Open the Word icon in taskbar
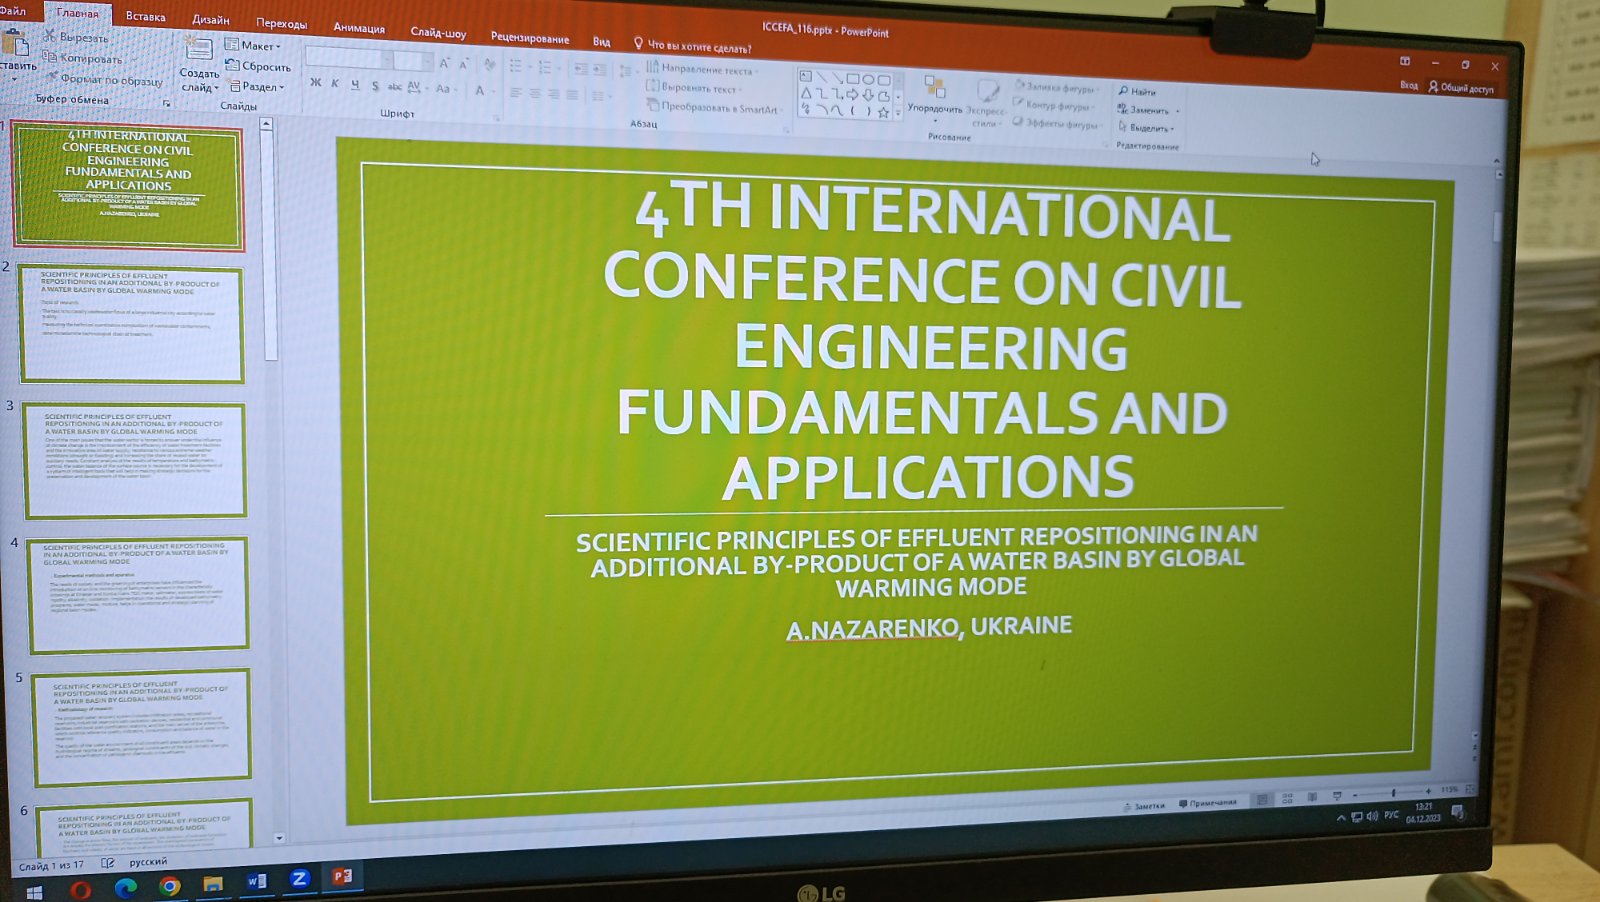The image size is (1600, 902). pos(256,880)
